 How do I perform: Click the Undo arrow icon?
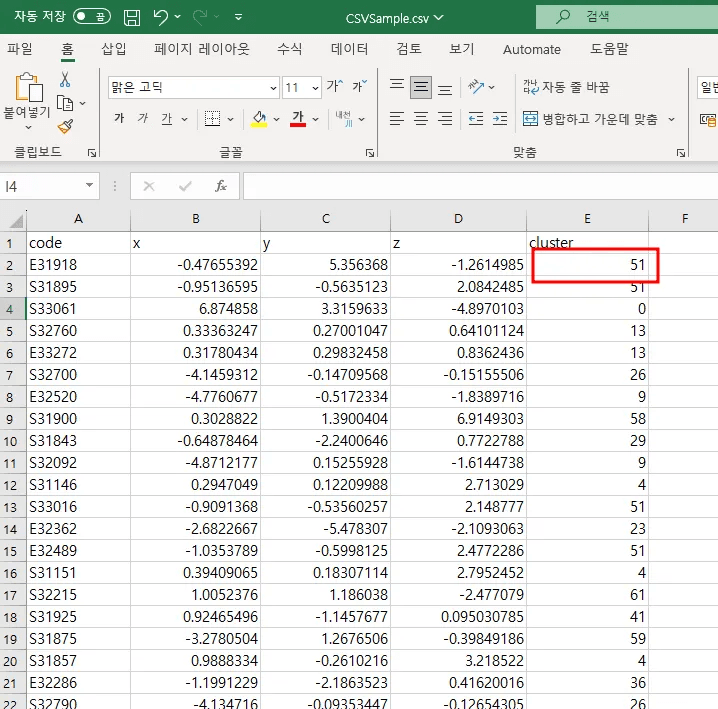click(x=161, y=17)
